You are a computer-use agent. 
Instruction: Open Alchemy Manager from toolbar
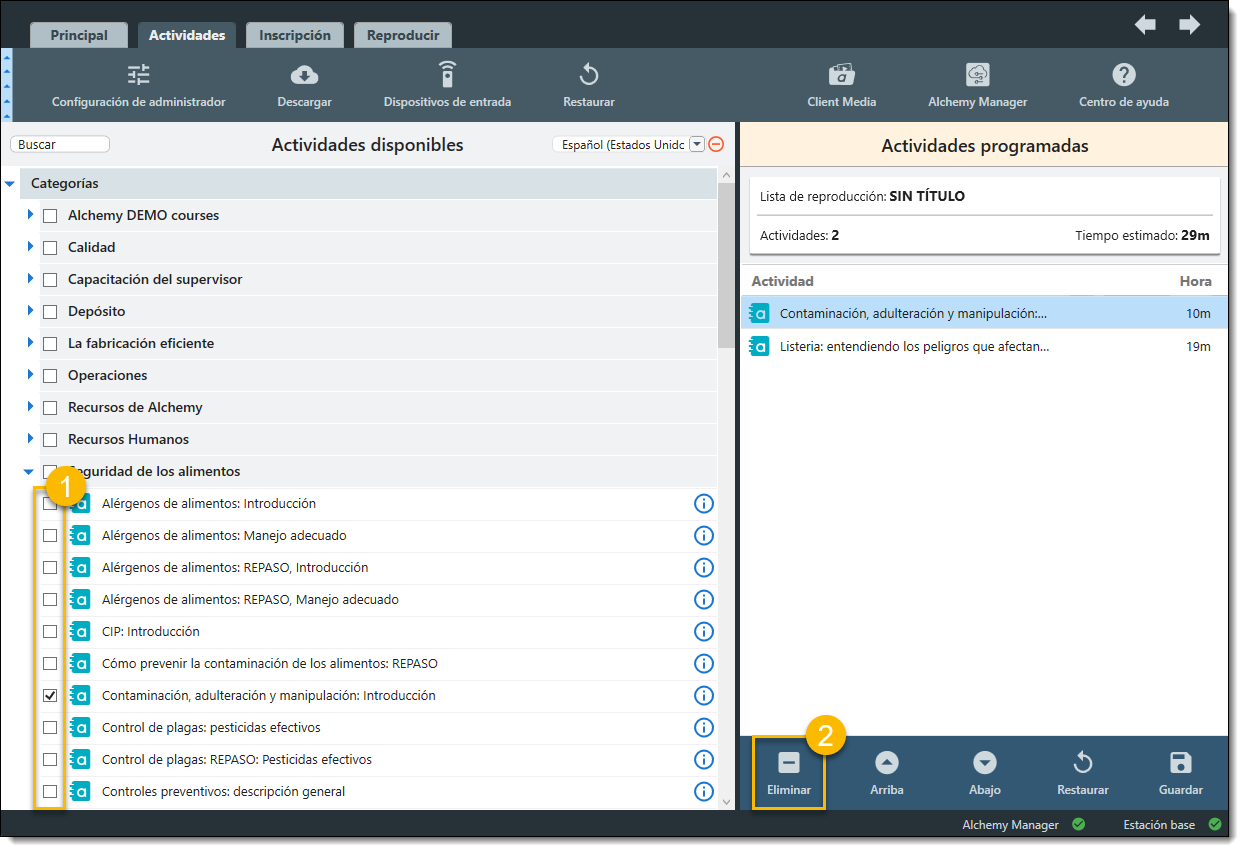point(977,75)
